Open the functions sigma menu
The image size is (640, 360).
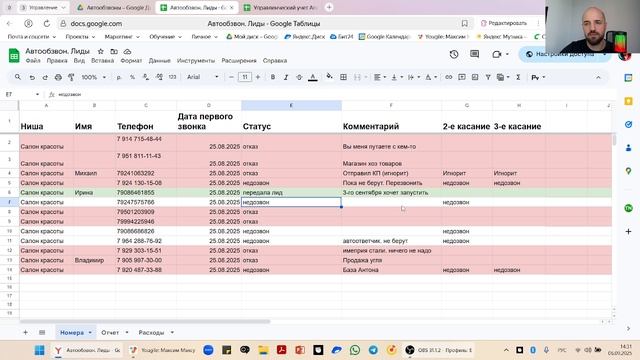pos(518,77)
